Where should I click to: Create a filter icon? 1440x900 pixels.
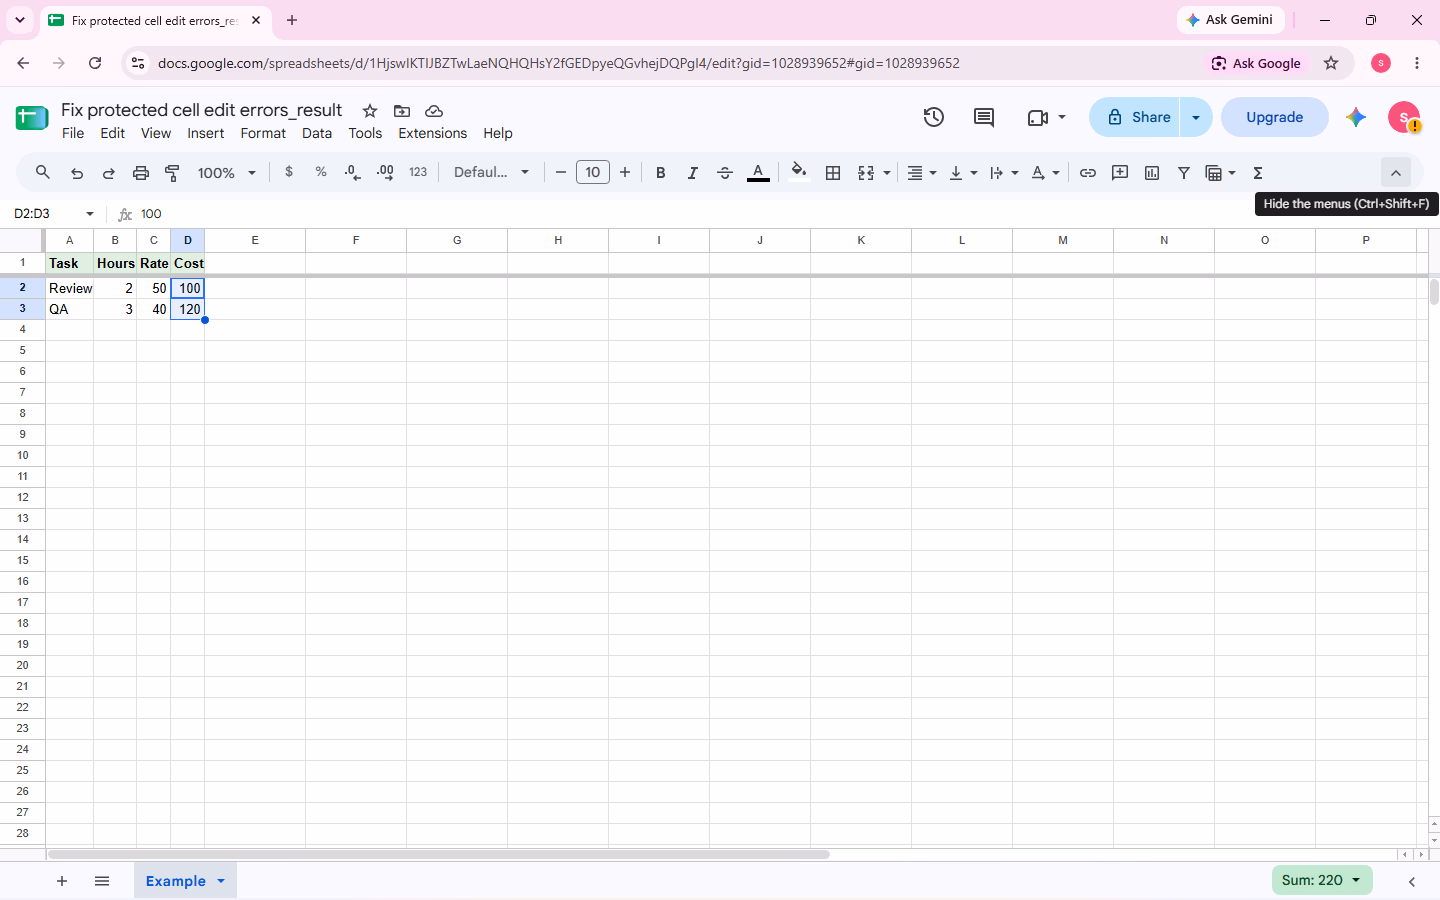click(1184, 173)
